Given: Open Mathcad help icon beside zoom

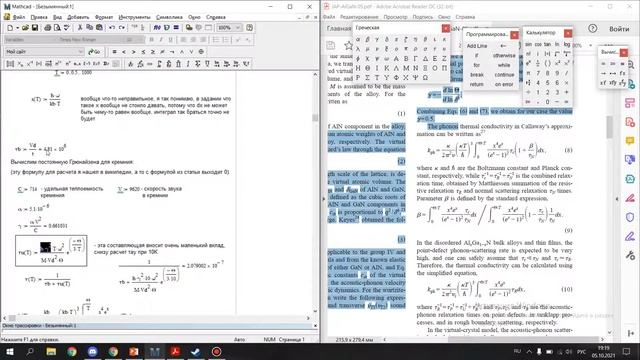Looking at the screenshot, I should [249, 28].
